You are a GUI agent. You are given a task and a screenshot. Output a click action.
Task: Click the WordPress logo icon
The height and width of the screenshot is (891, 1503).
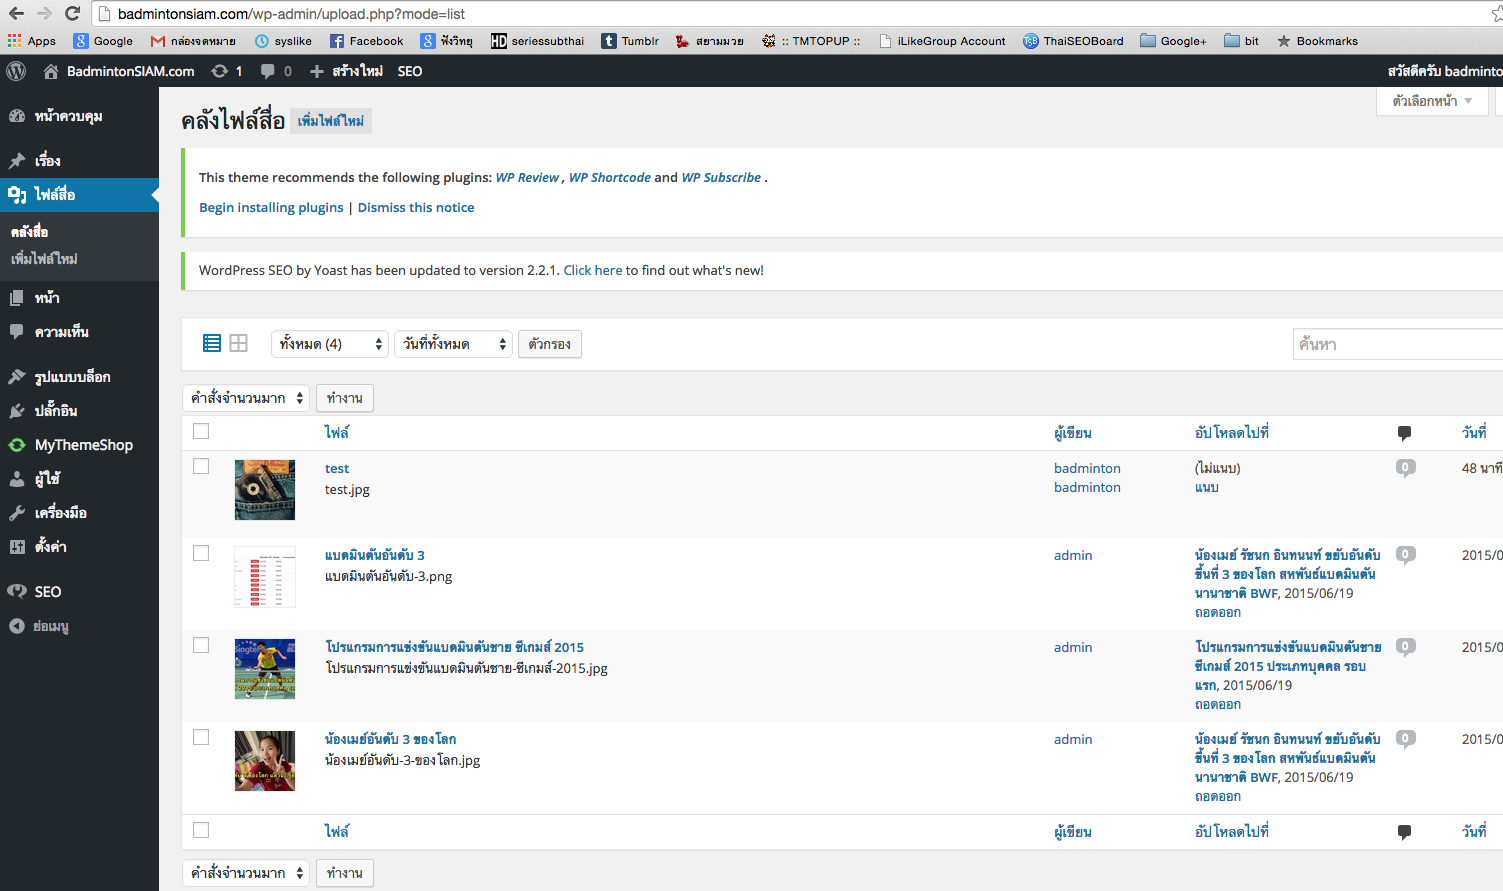pos(16,71)
